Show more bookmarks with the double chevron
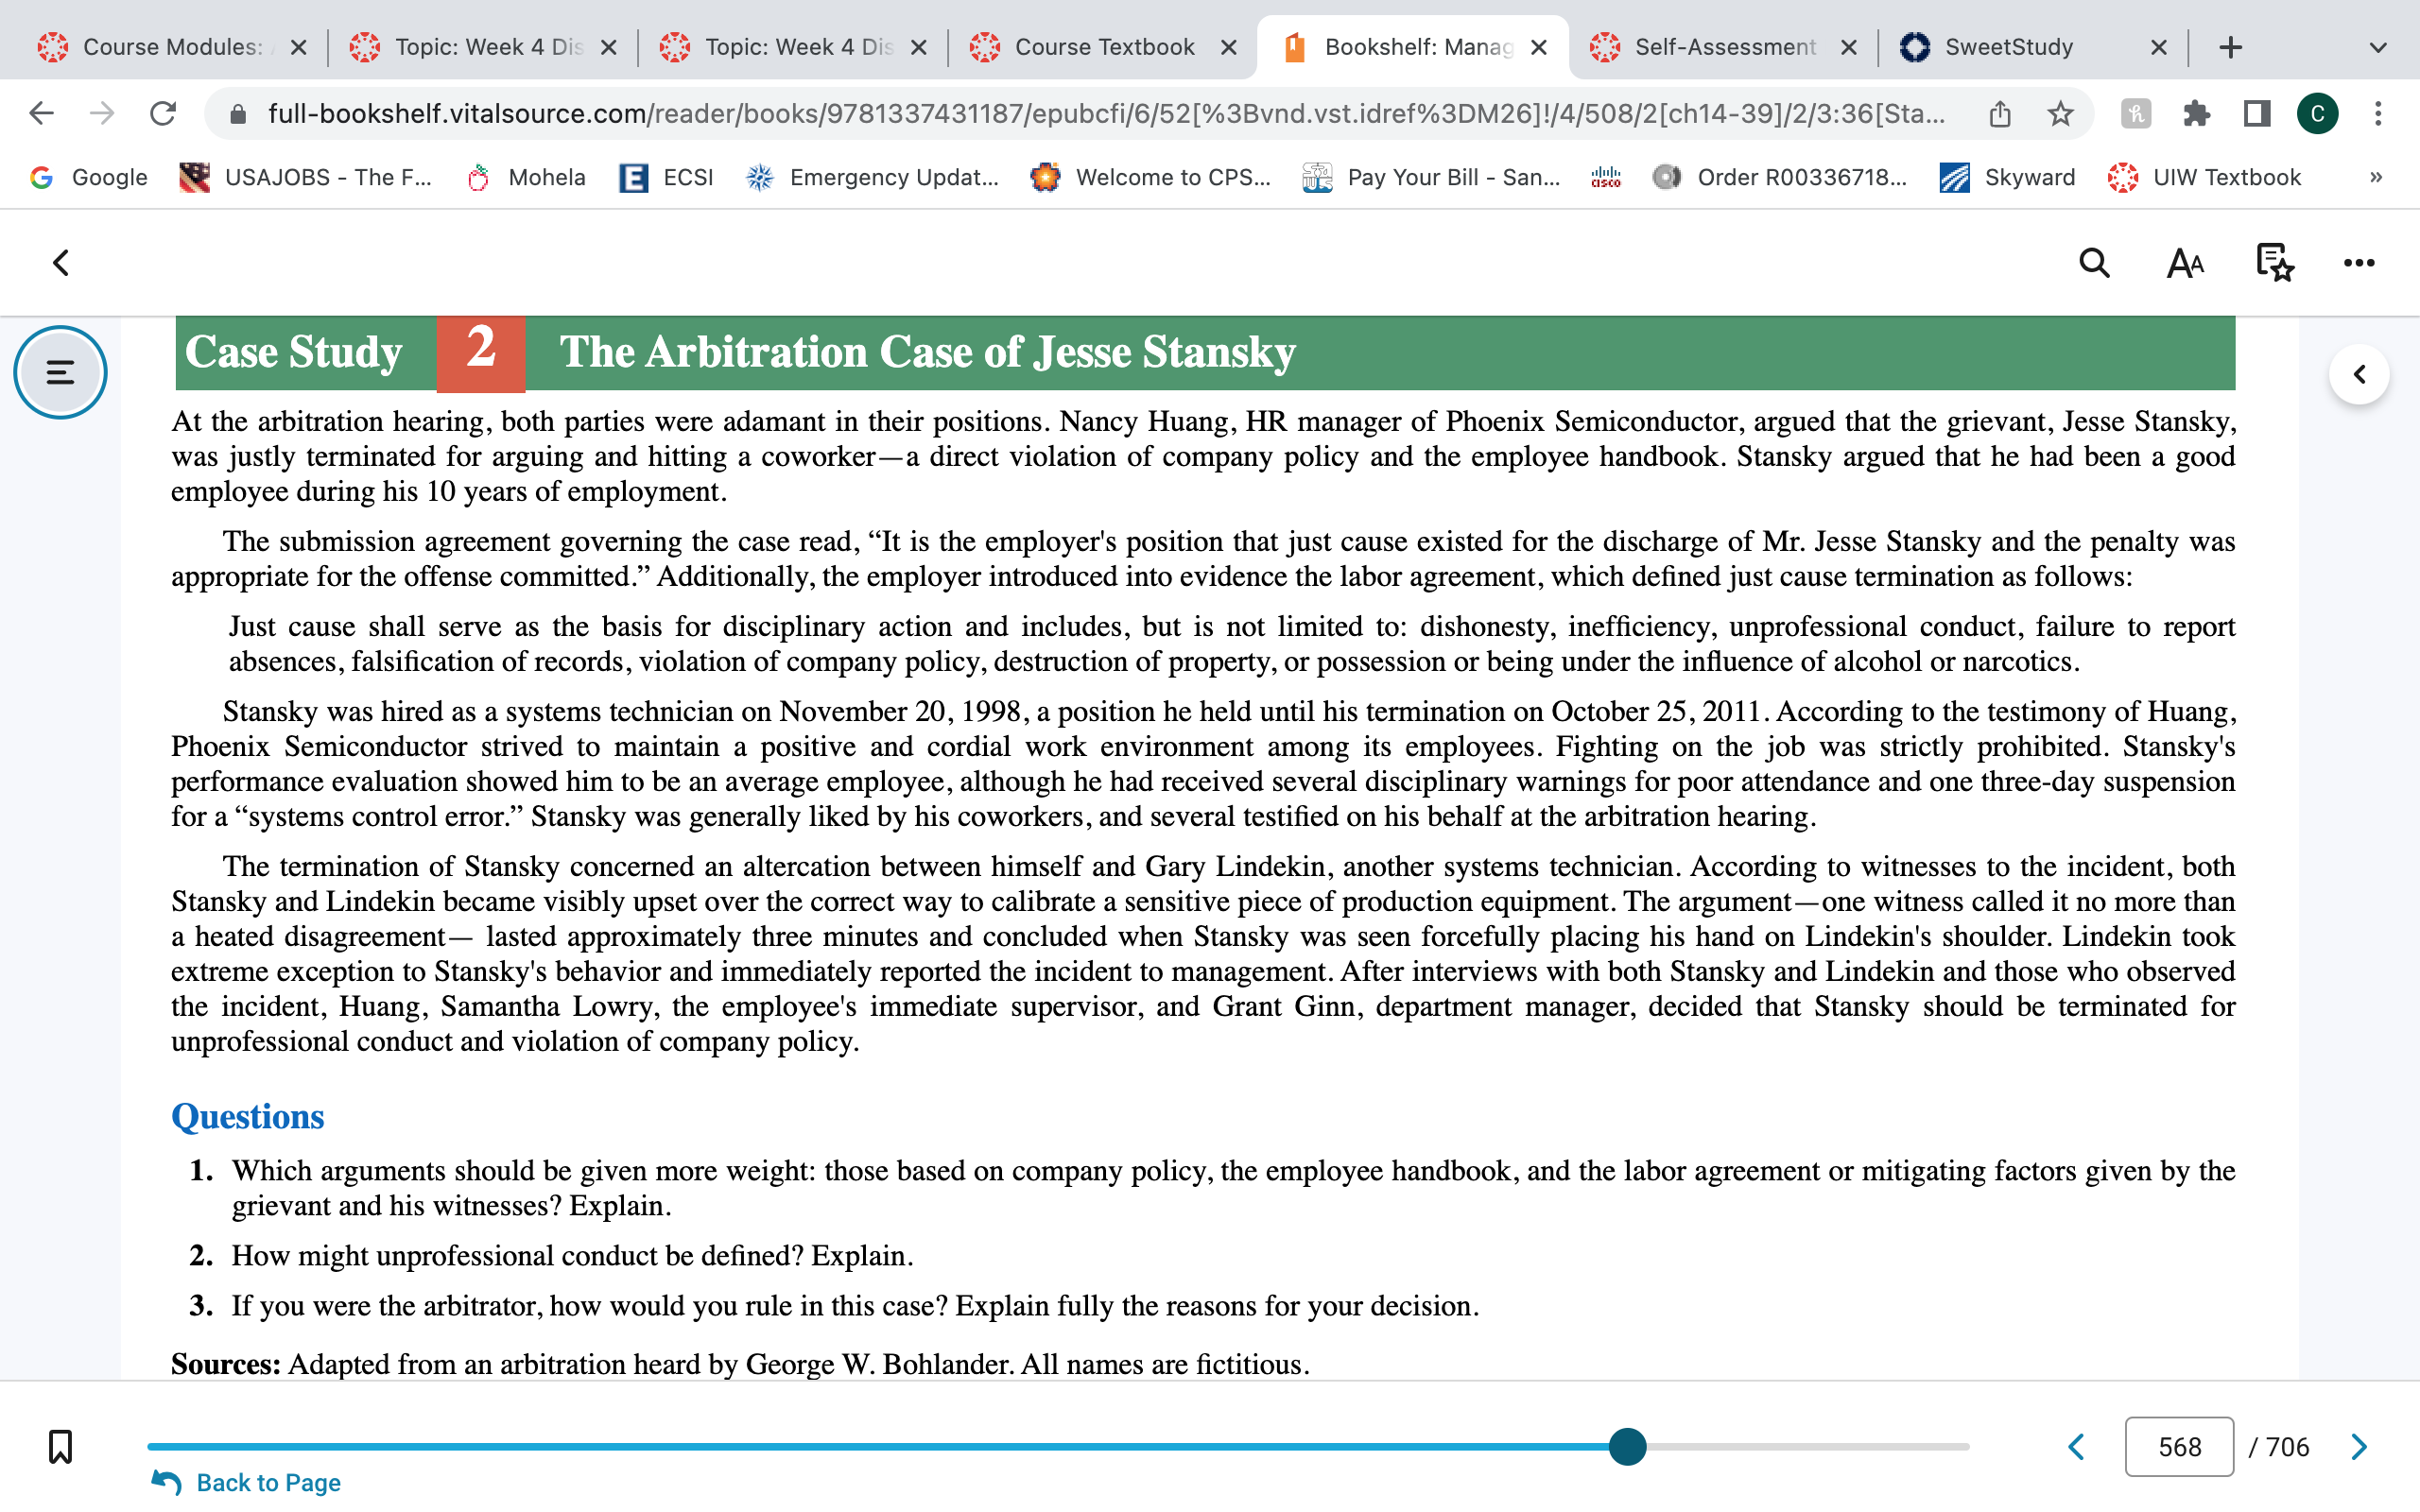Image resolution: width=2420 pixels, height=1512 pixels. coord(2376,177)
